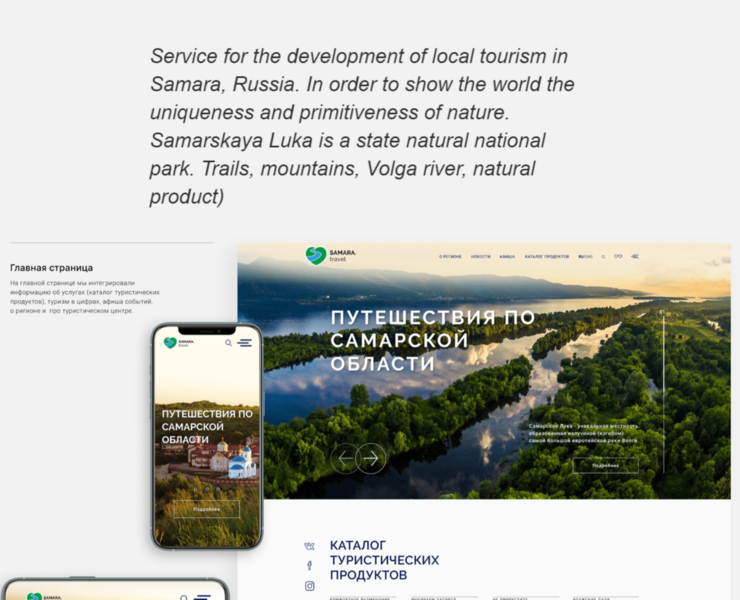Viewport: 740px width, 600px height.
Task: Open 'О регионе' navigation item
Action: click(450, 257)
